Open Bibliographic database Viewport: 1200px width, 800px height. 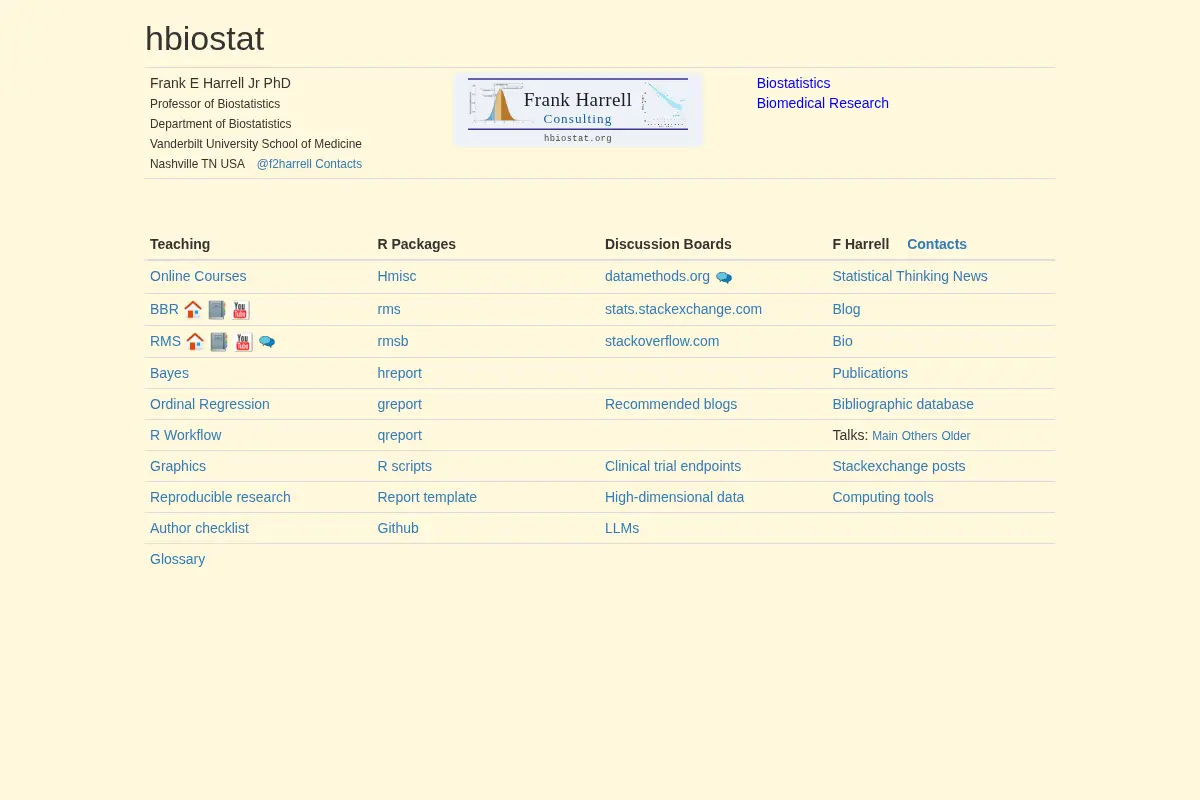pos(903,404)
